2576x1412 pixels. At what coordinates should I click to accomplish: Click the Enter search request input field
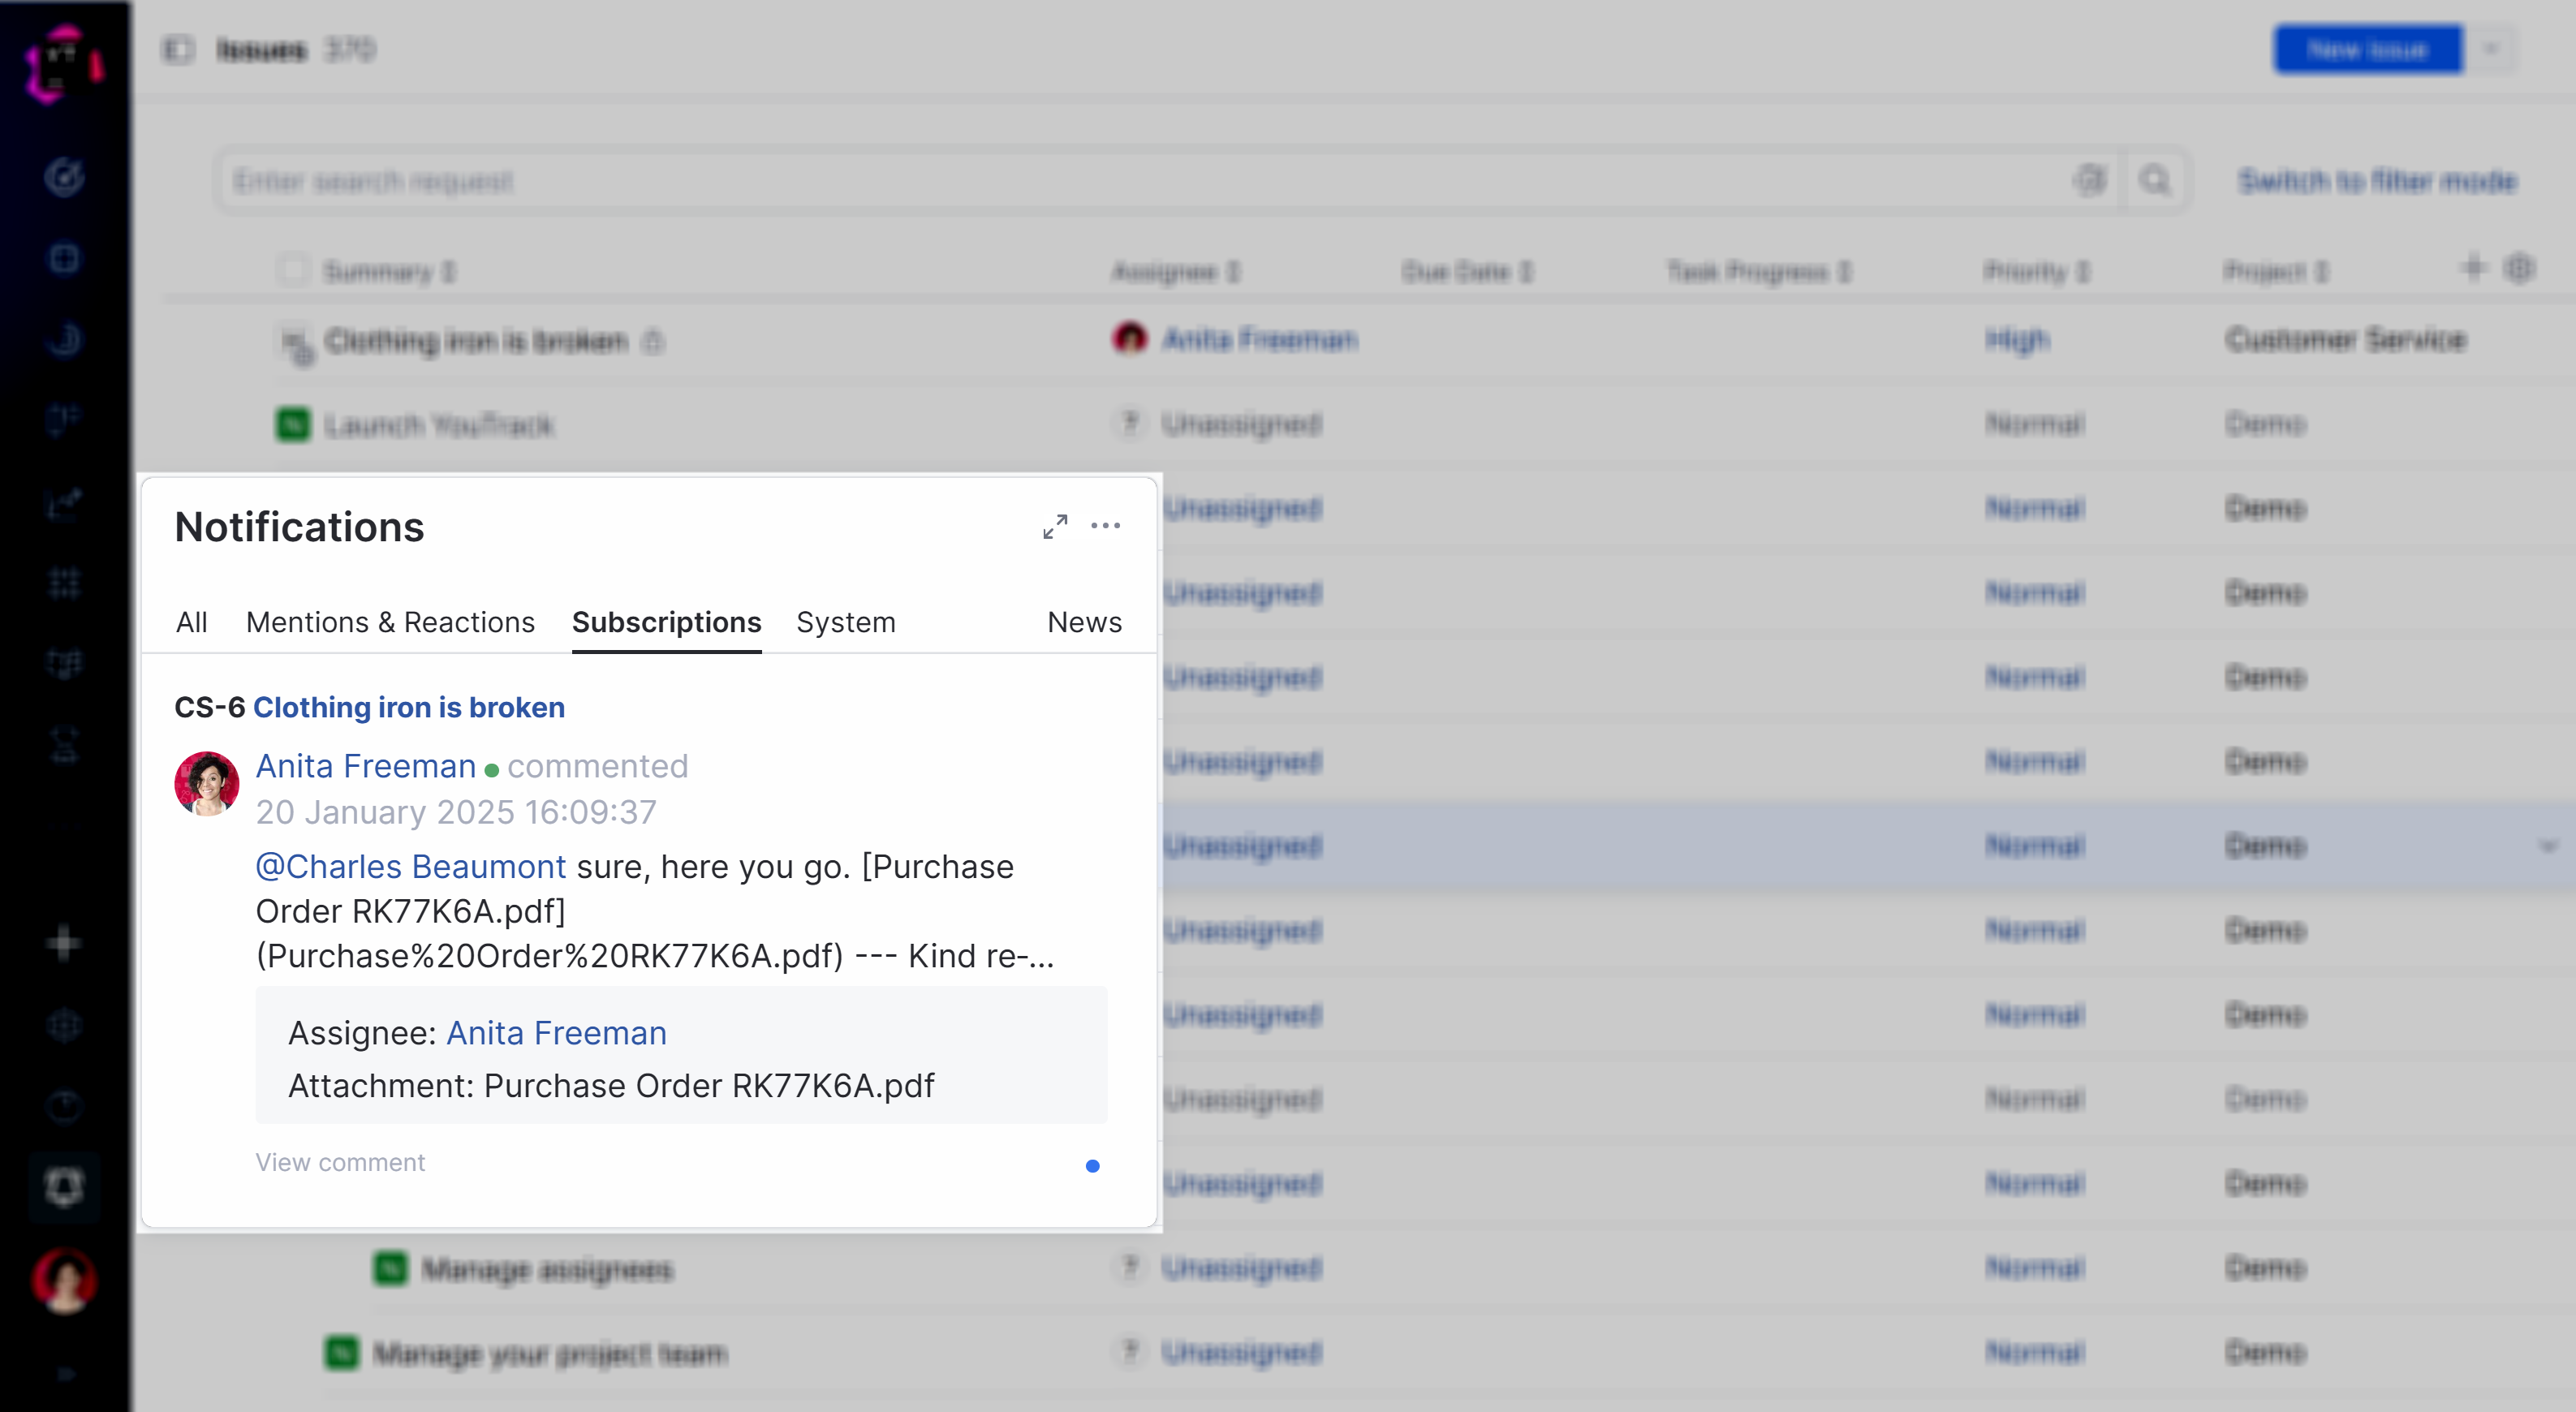click(1100, 180)
